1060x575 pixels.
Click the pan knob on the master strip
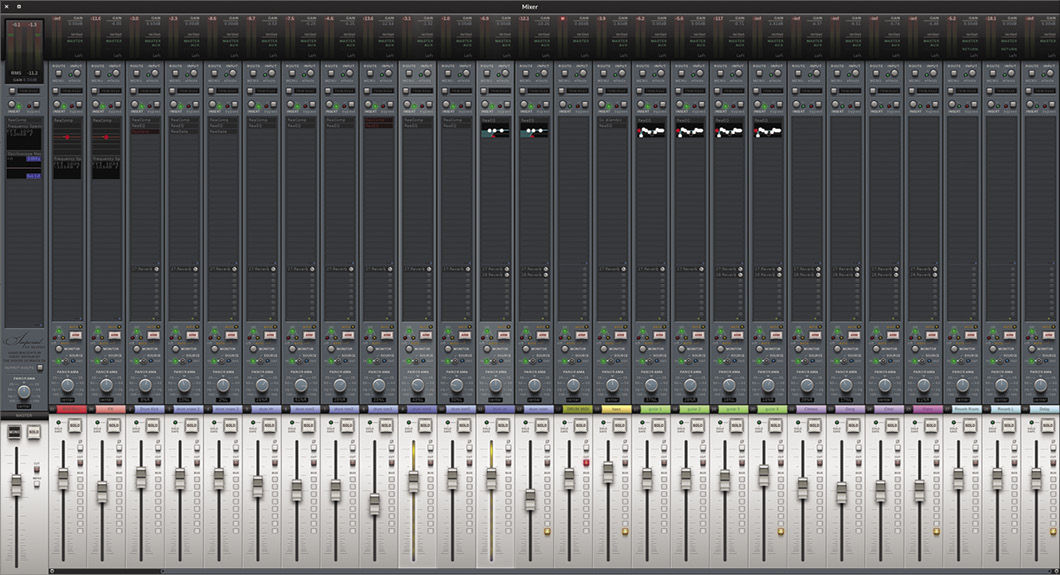click(24, 392)
